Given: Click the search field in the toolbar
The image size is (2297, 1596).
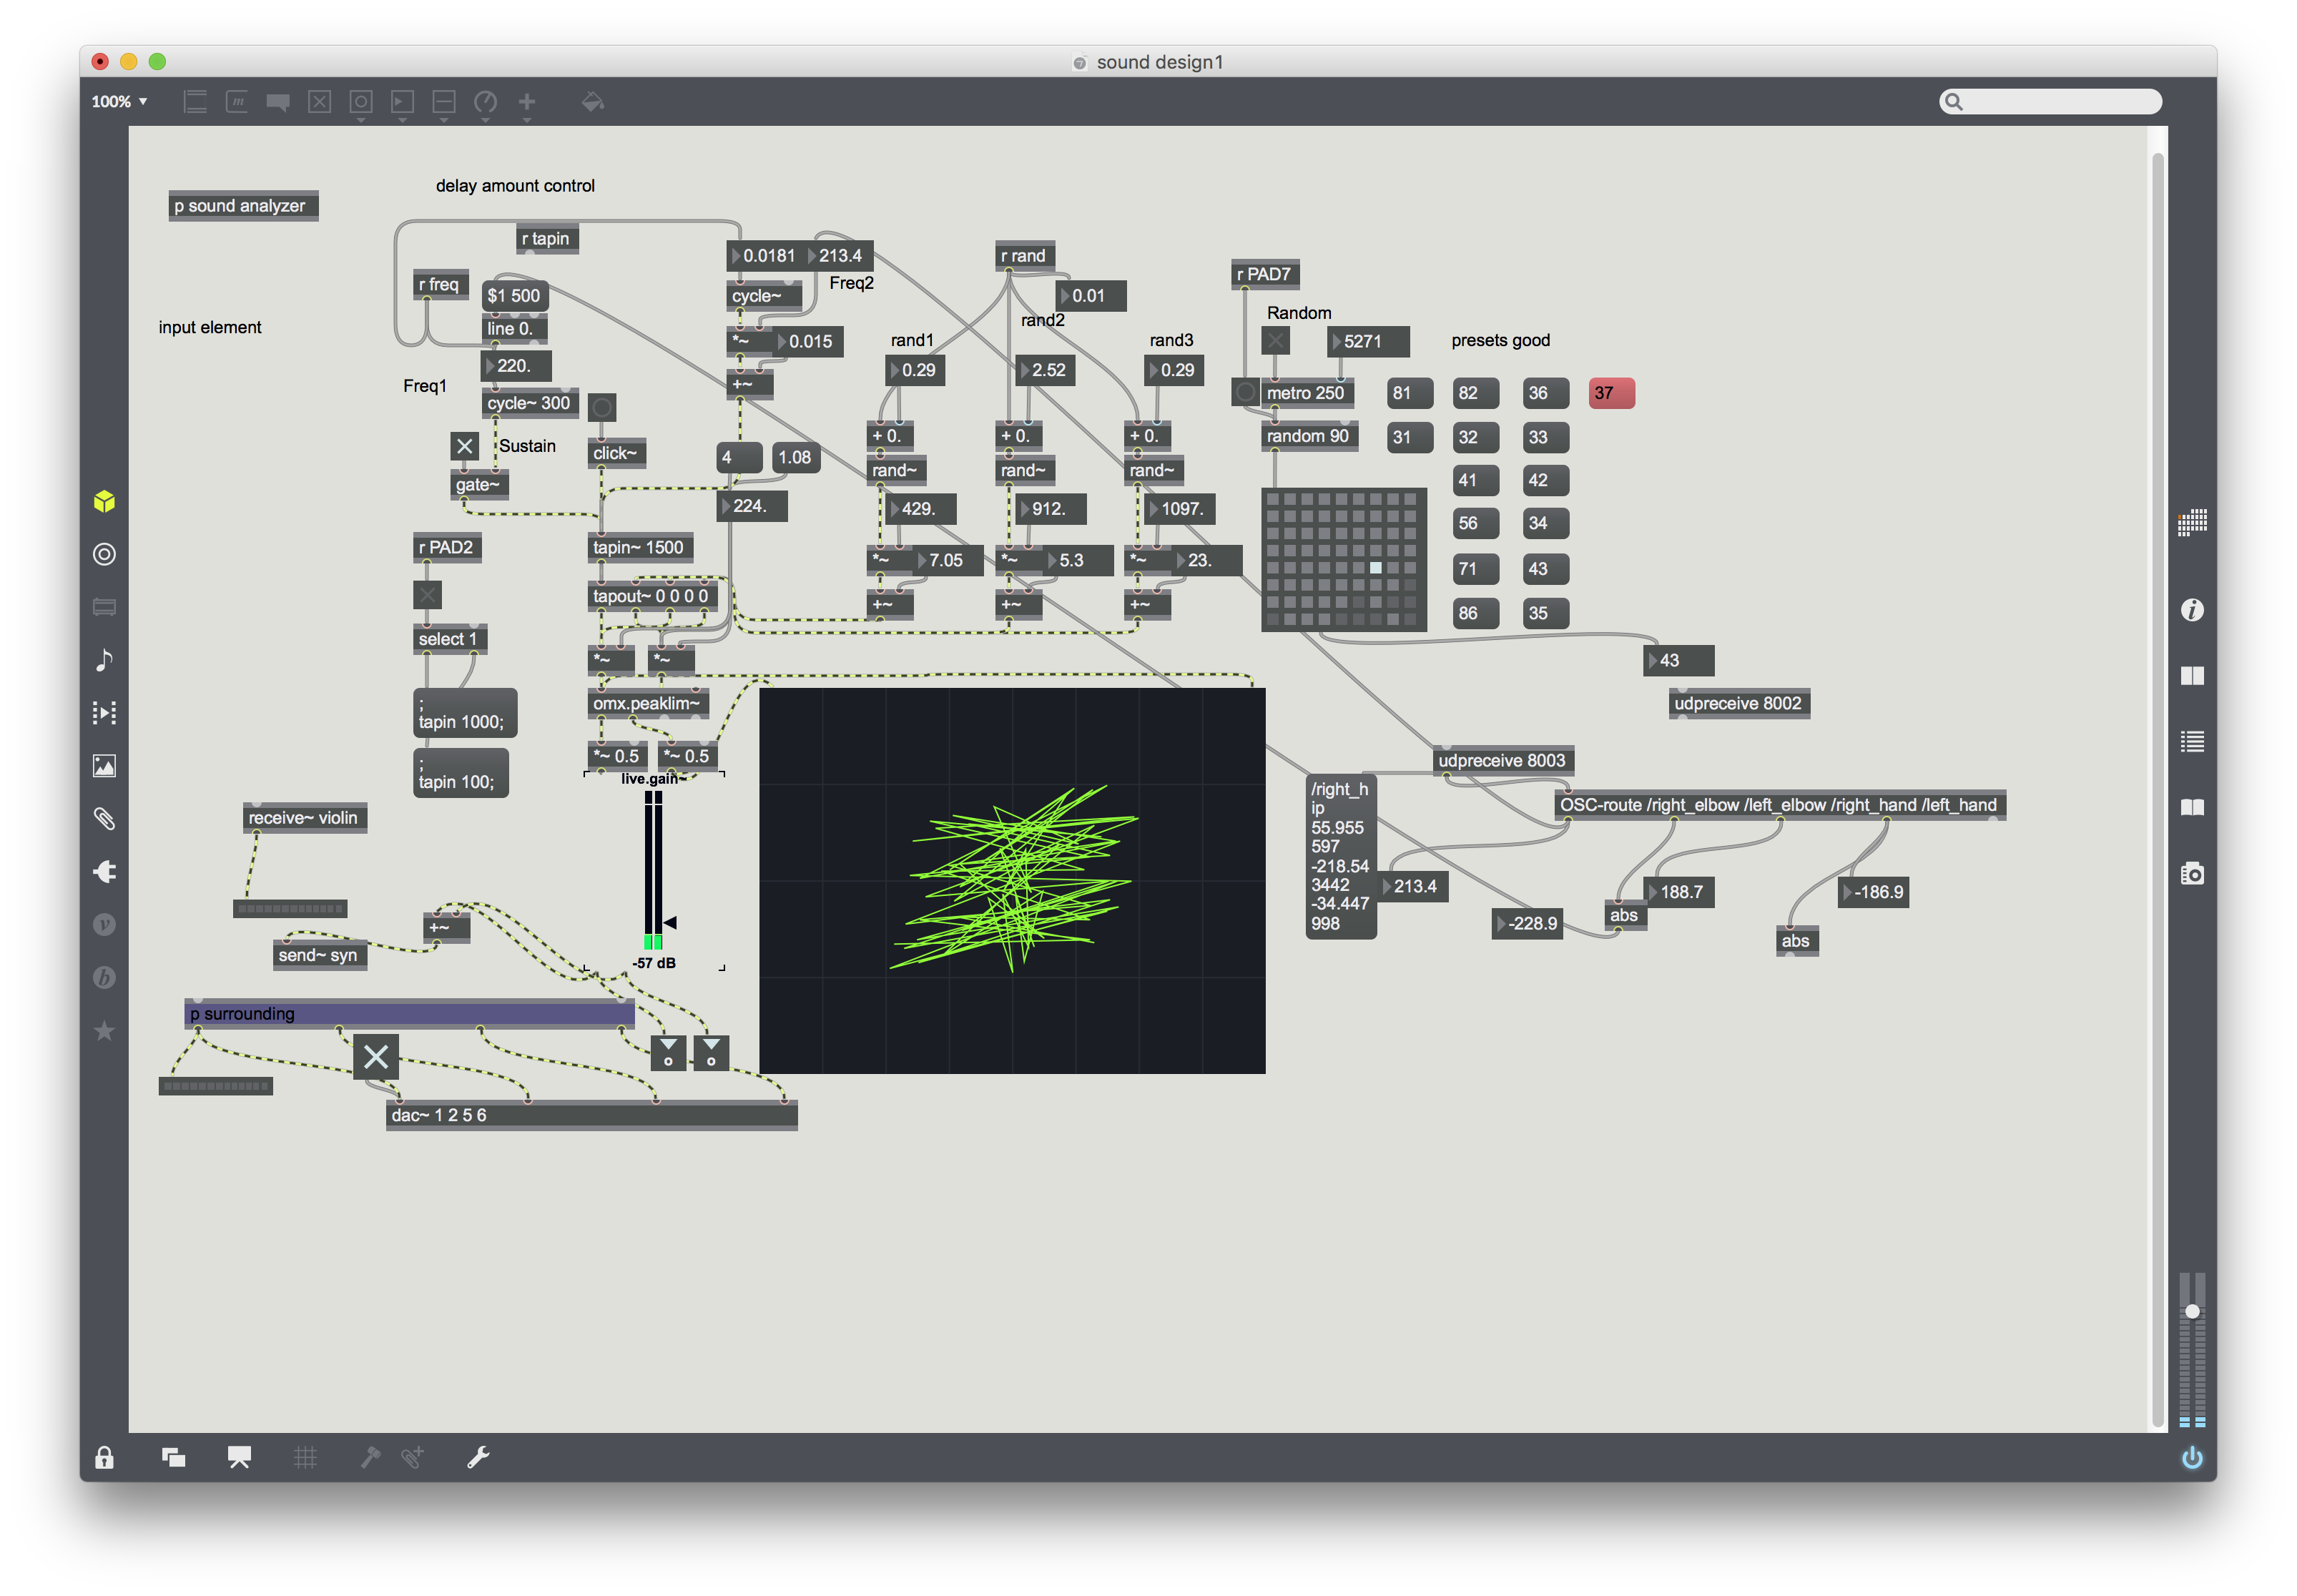Looking at the screenshot, I should pos(2060,102).
